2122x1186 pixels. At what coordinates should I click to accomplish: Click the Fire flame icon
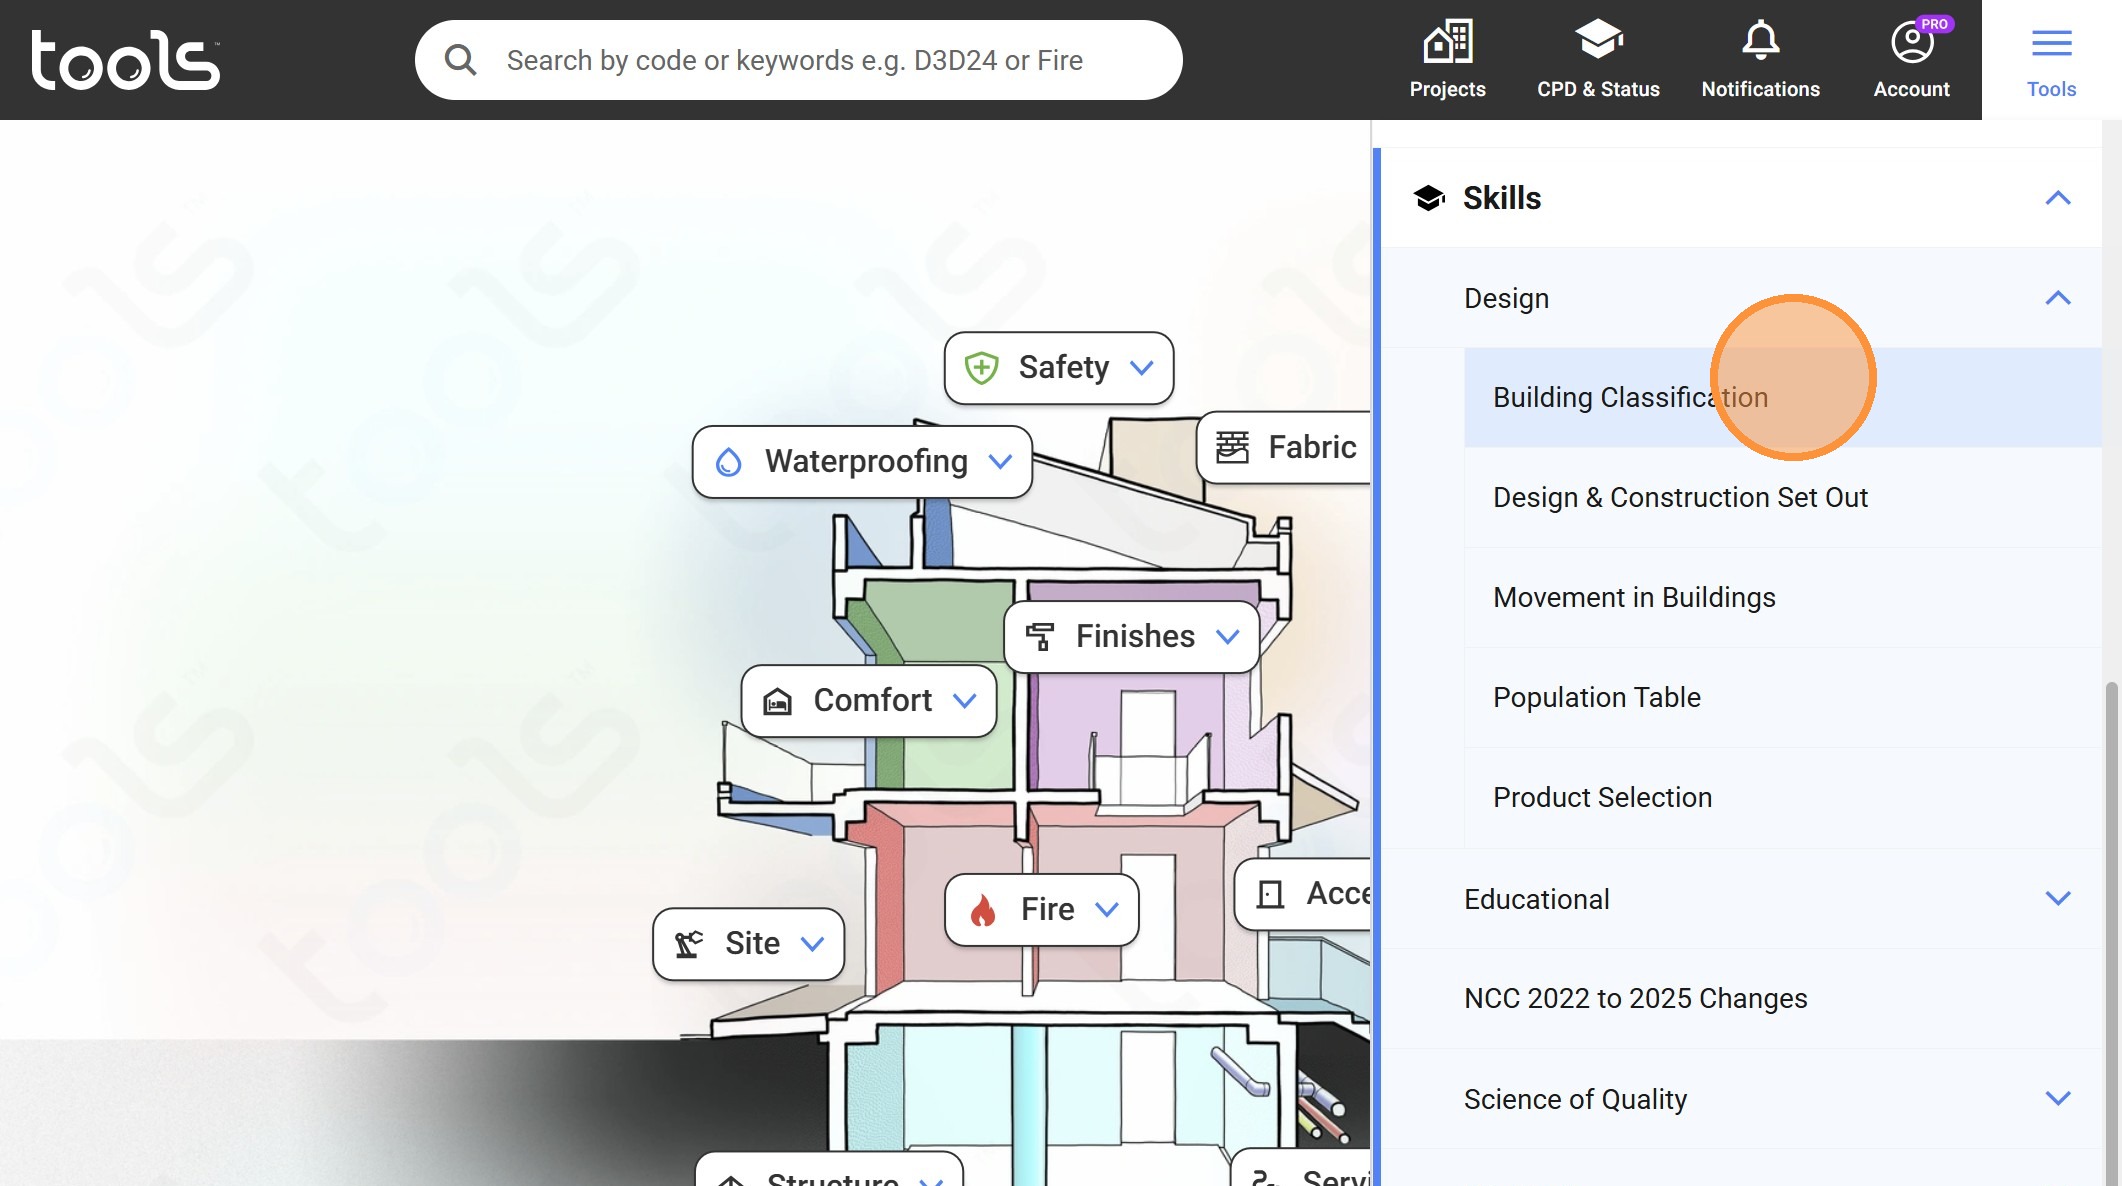click(x=983, y=910)
